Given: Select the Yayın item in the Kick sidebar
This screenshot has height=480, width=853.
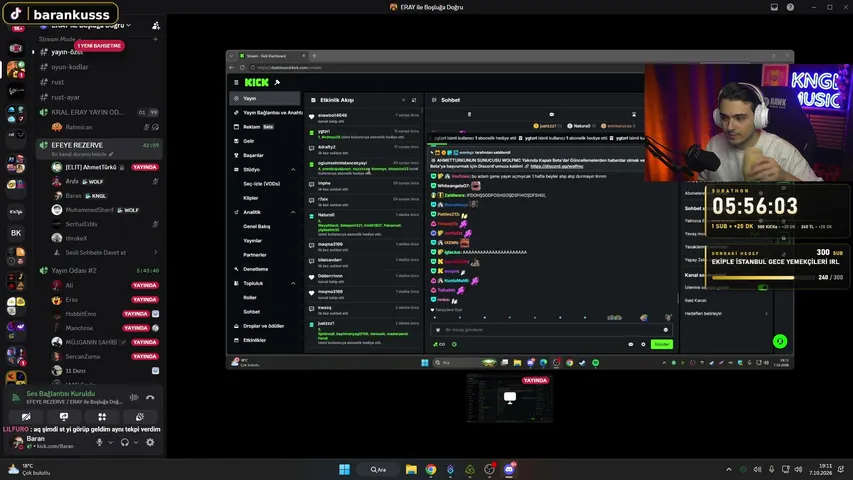Looking at the screenshot, I should 265,99.
